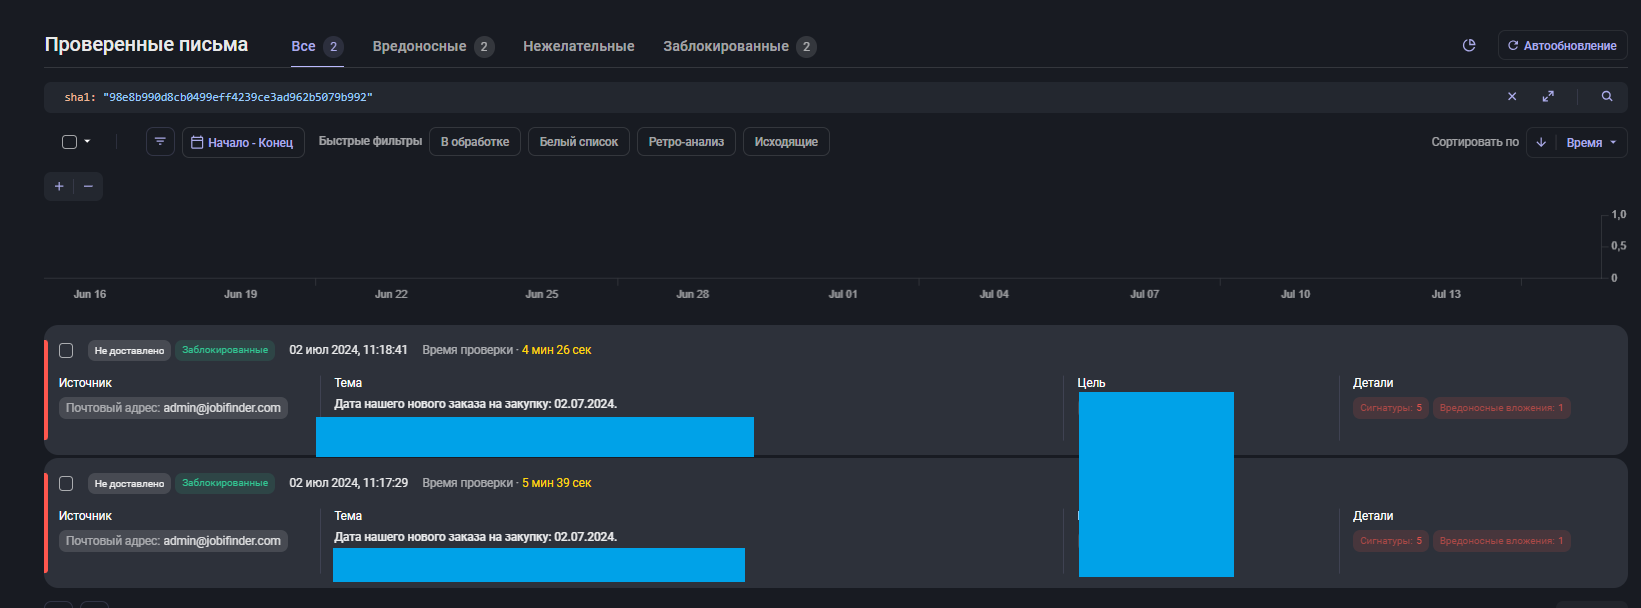Zoom out the timeline chart
Screen dimensions: 1641x608
pos(88,187)
